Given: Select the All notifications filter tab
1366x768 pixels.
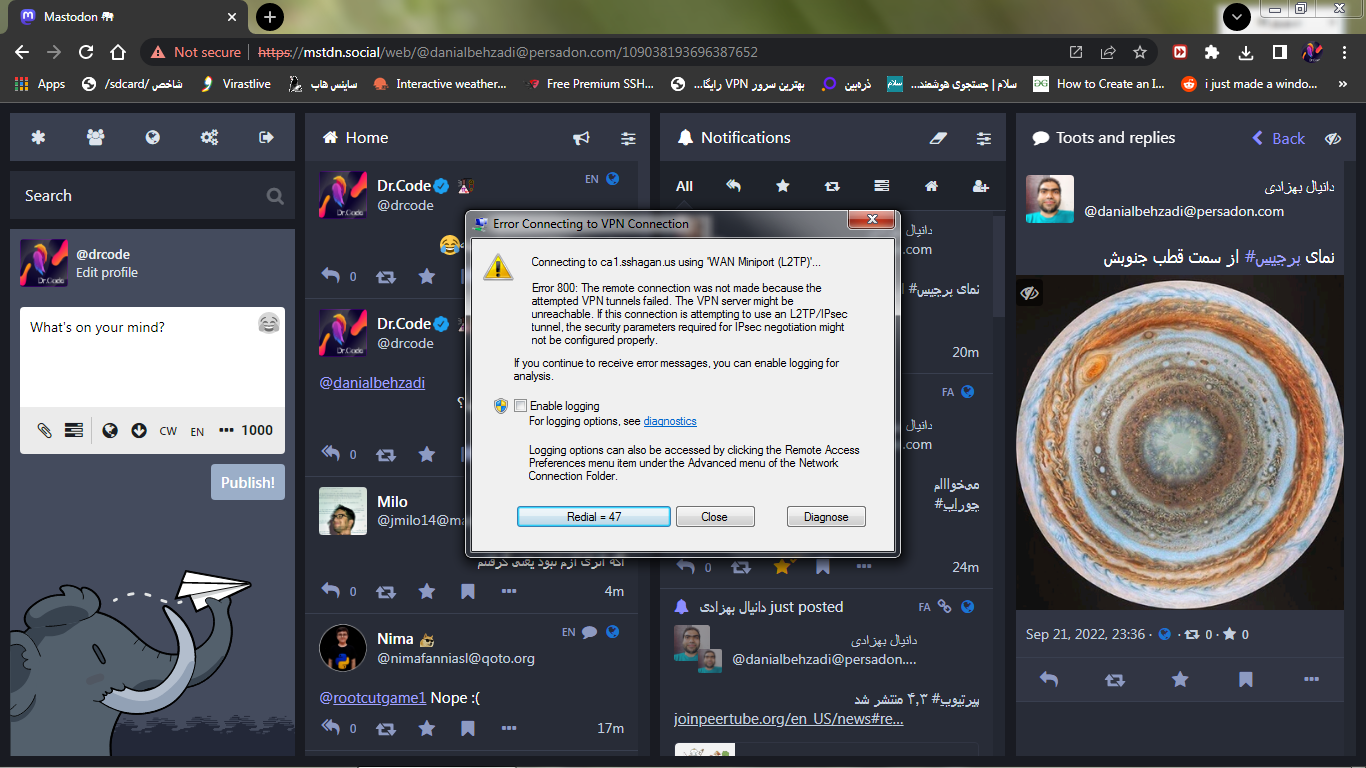Looking at the screenshot, I should 684,186.
